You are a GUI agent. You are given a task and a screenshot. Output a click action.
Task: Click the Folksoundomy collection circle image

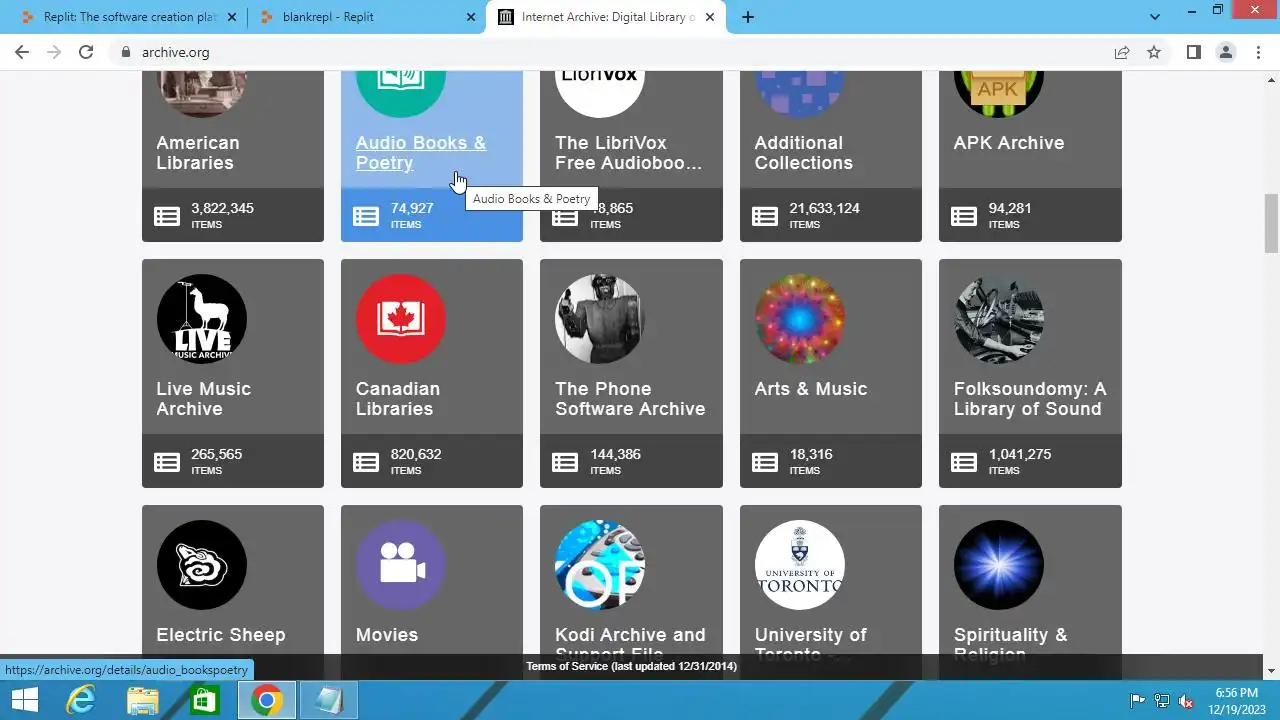(998, 319)
